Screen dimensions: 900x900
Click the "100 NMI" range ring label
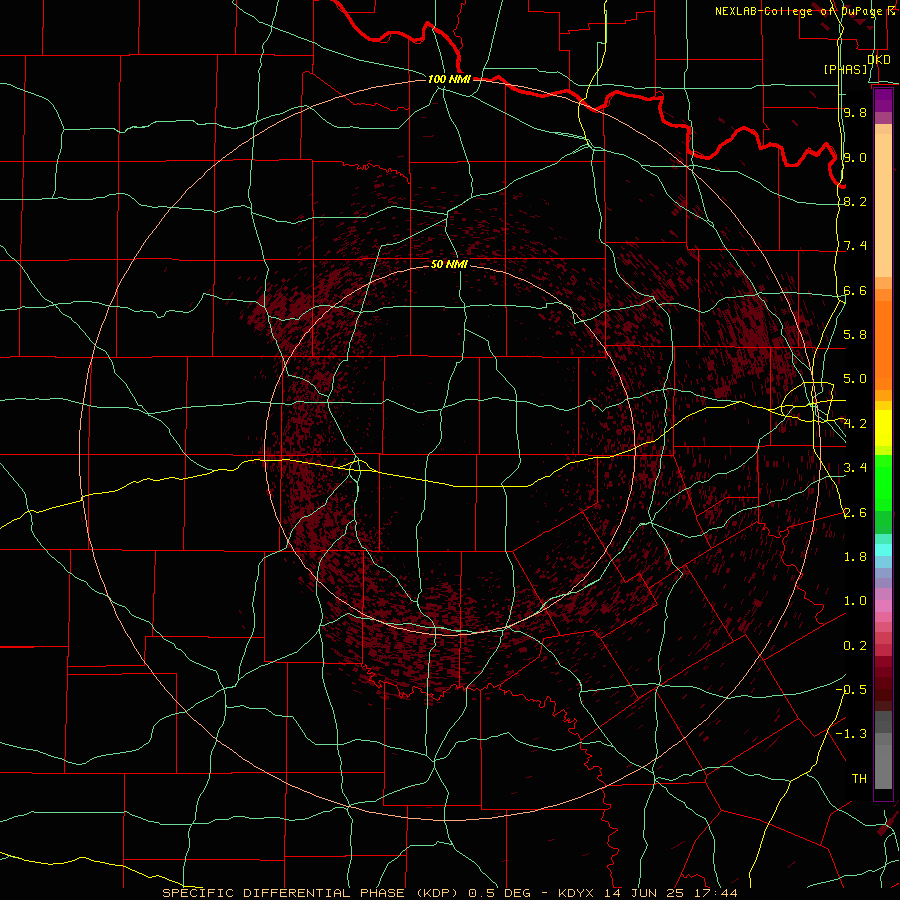tap(449, 79)
